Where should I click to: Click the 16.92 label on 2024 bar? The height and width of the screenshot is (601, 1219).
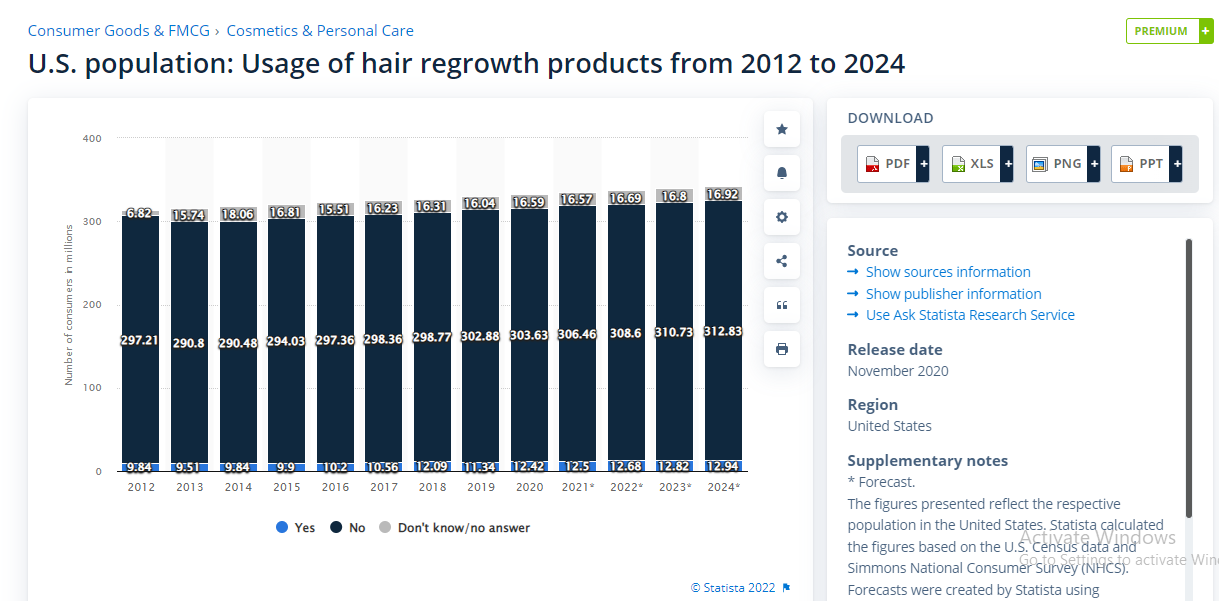(x=724, y=195)
